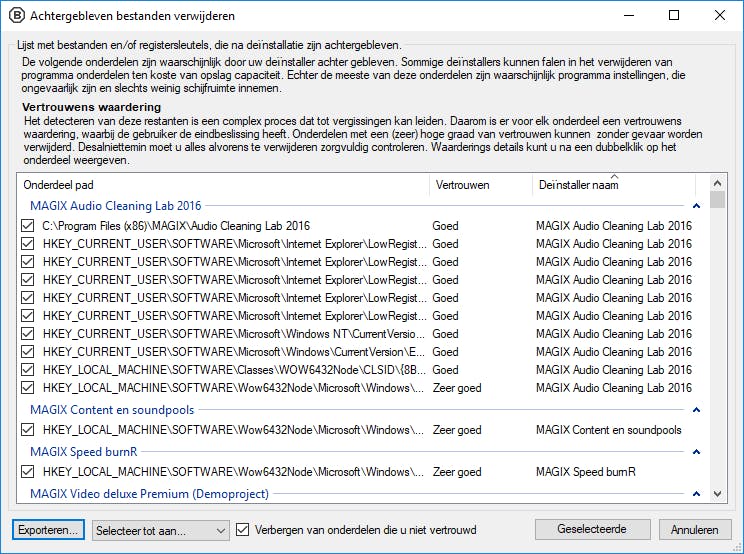744x554 pixels.
Task: Collapse MAGIX Video deluxe Premium (Demoproject) group
Action: tap(696, 494)
